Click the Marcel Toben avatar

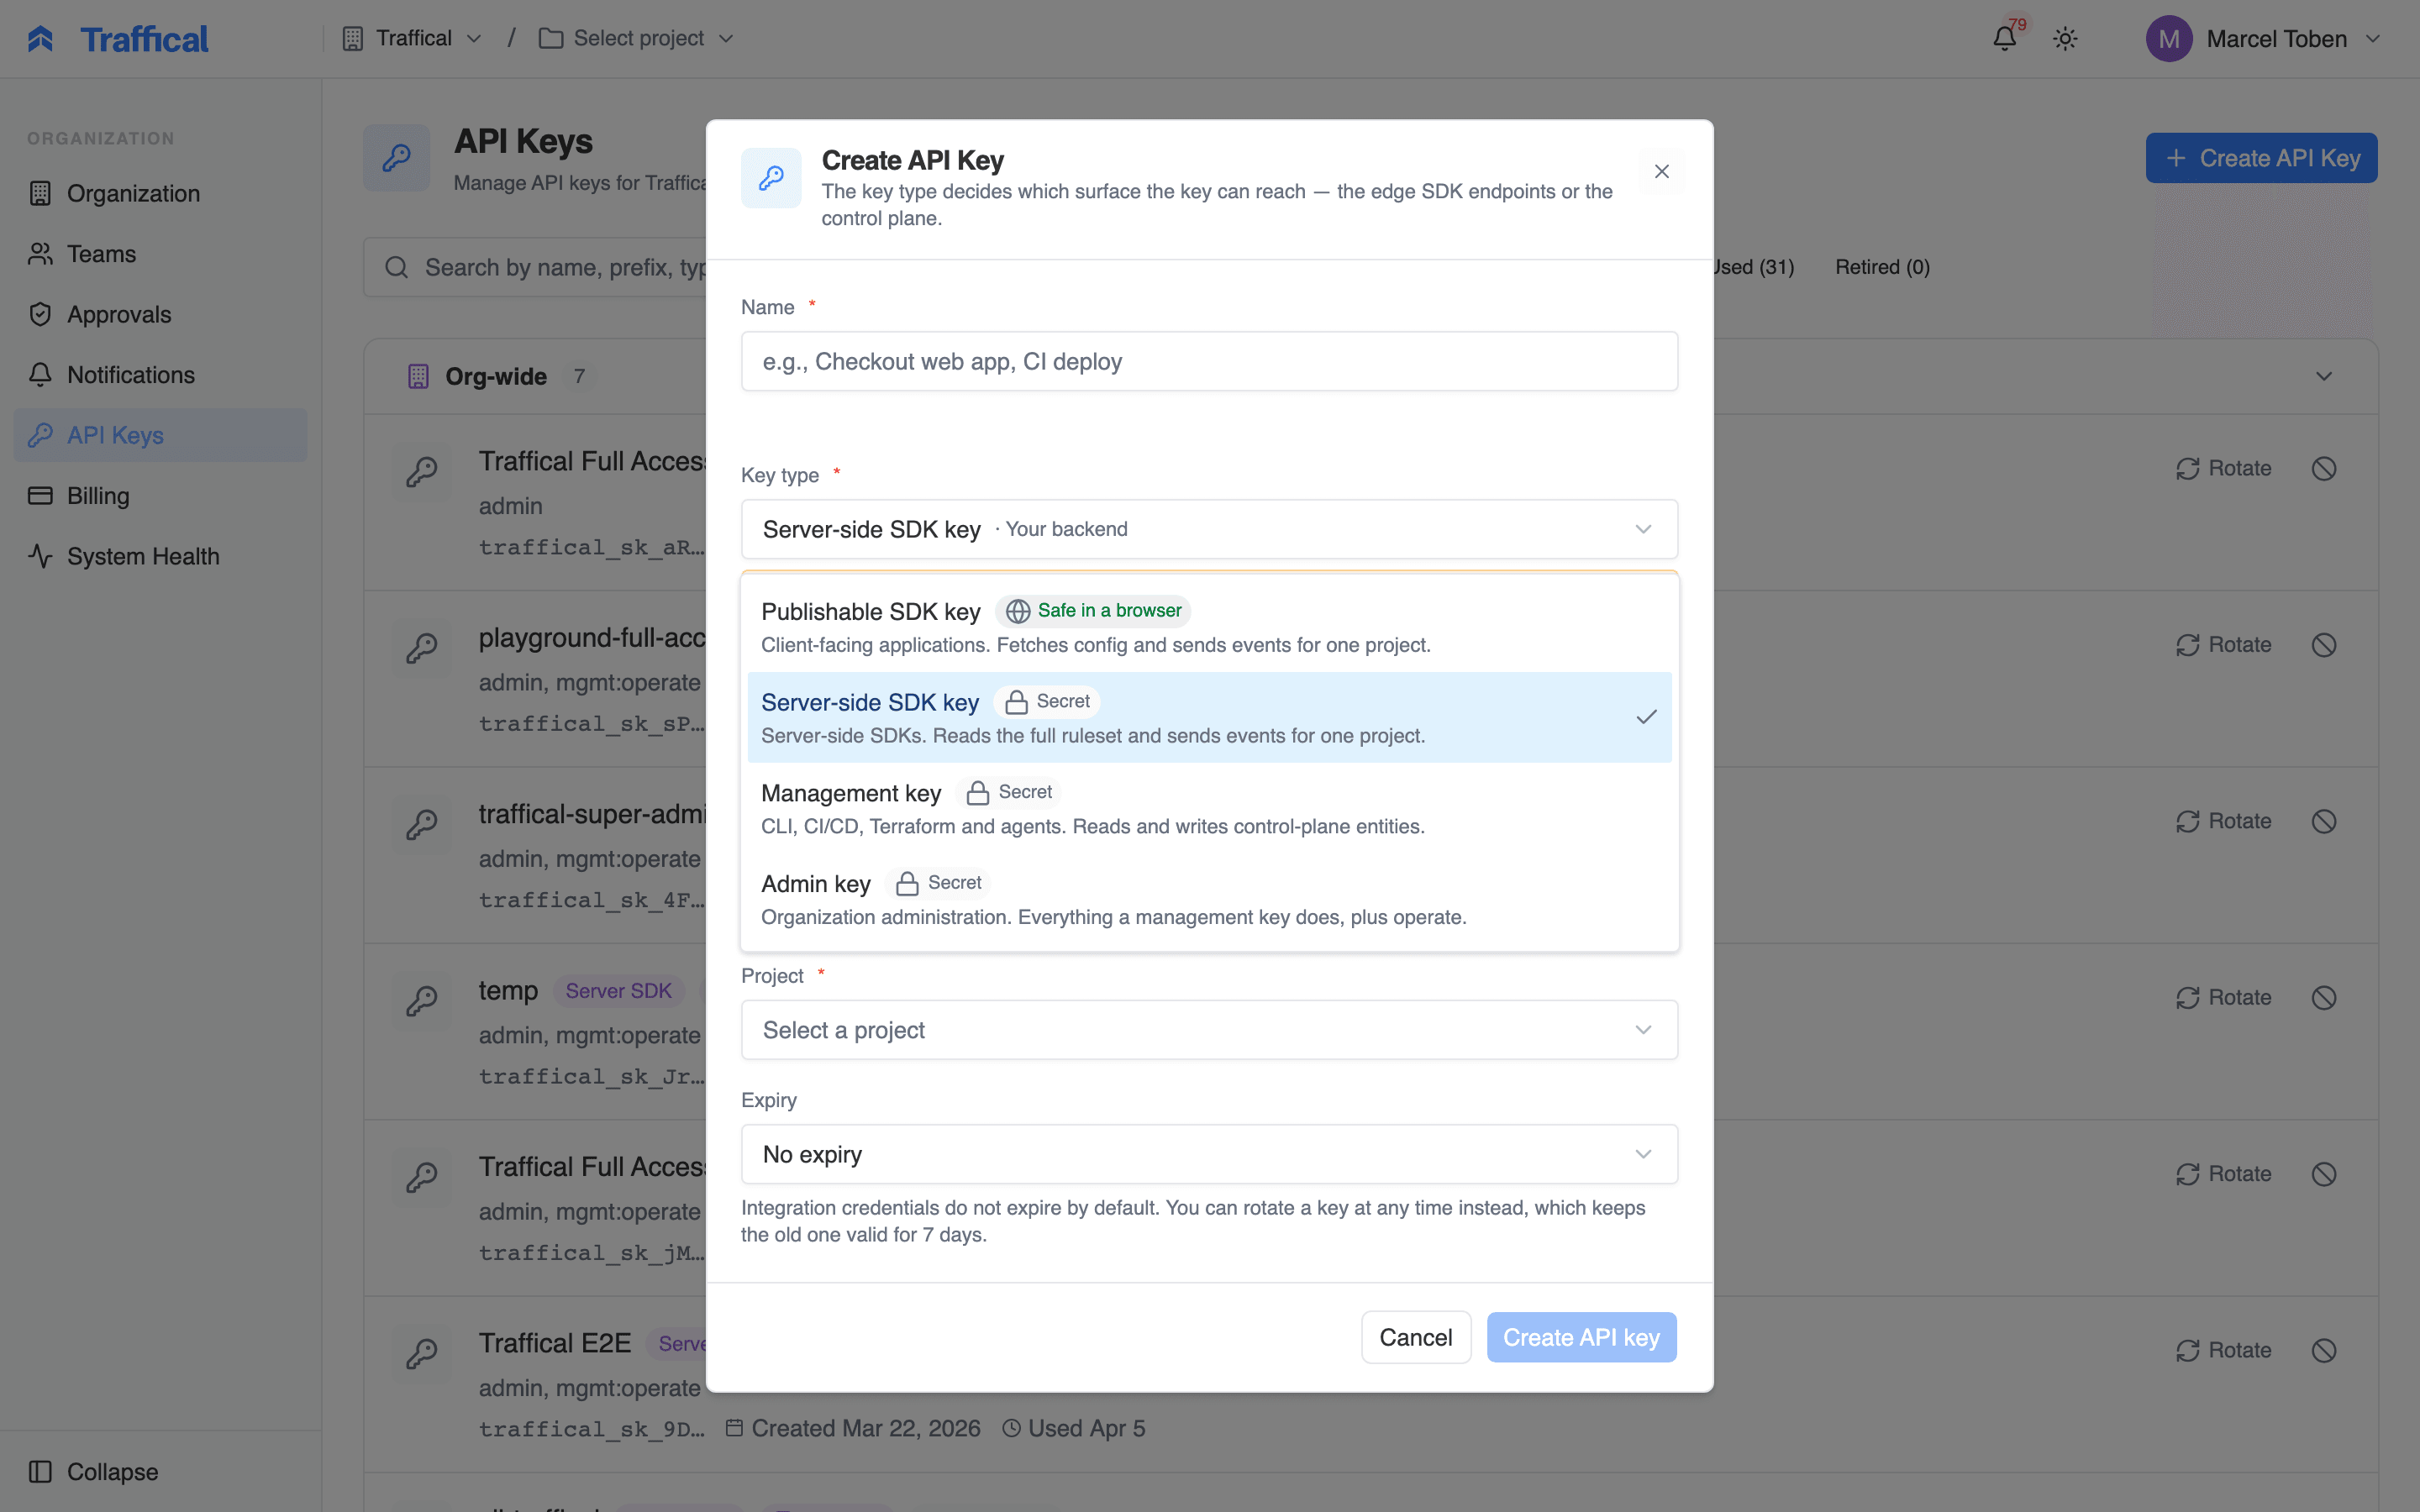click(x=2169, y=38)
